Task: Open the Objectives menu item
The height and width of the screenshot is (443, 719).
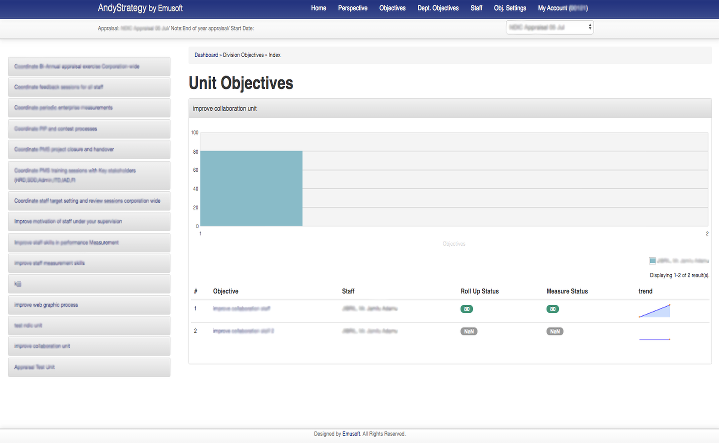Action: [392, 8]
